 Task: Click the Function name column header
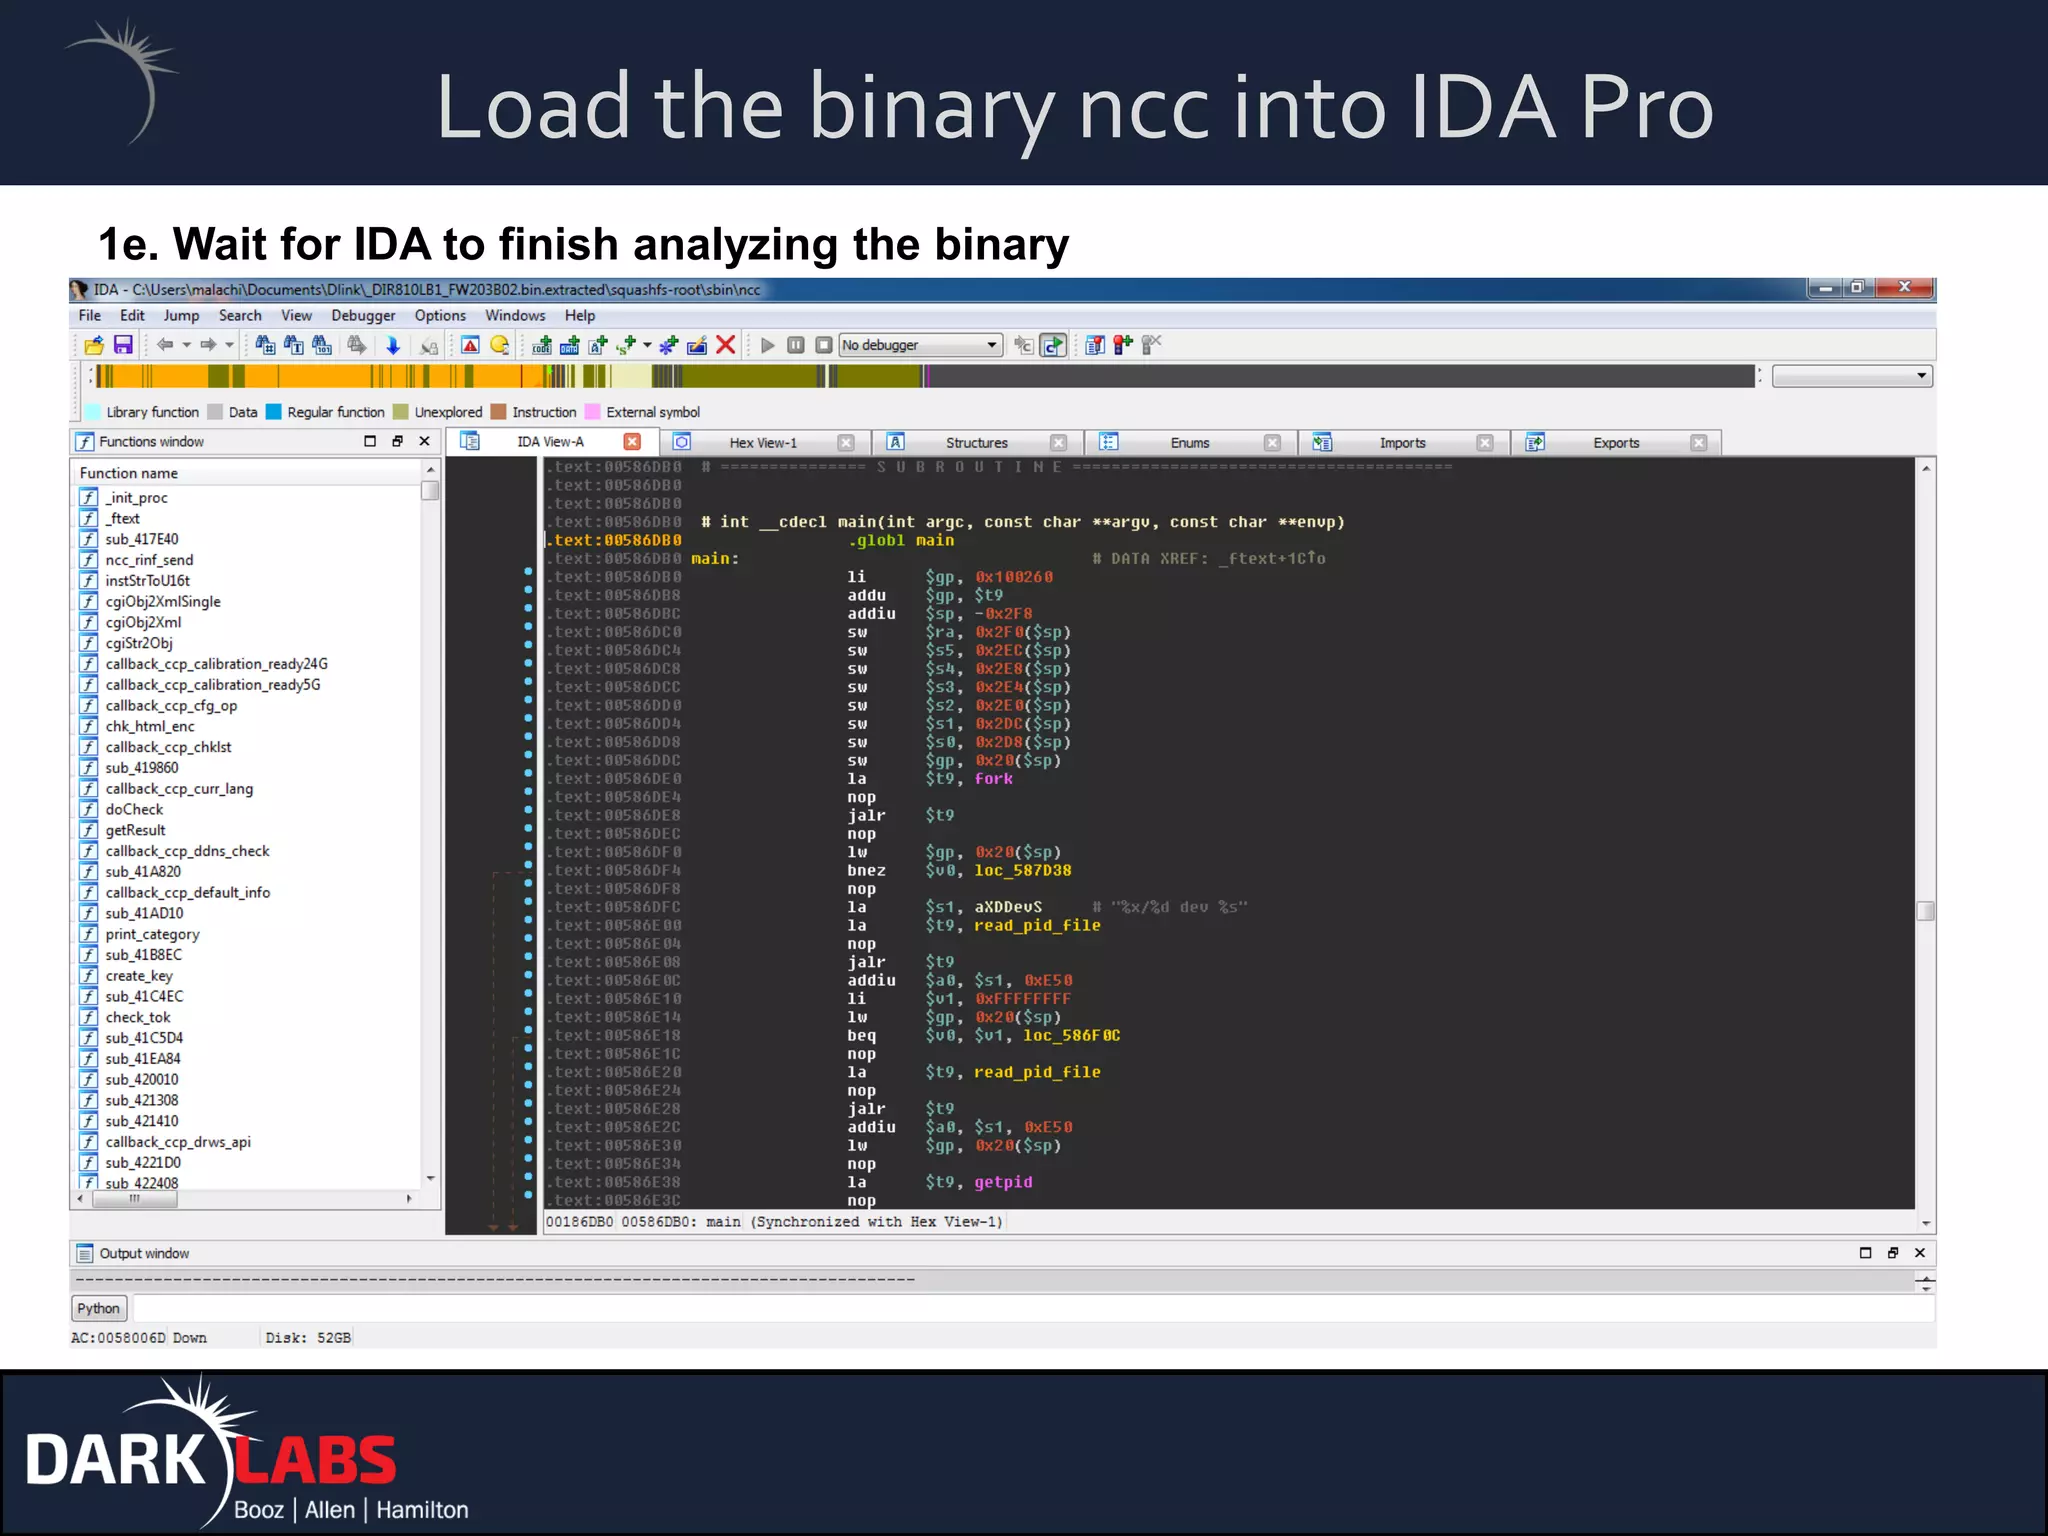tap(248, 473)
